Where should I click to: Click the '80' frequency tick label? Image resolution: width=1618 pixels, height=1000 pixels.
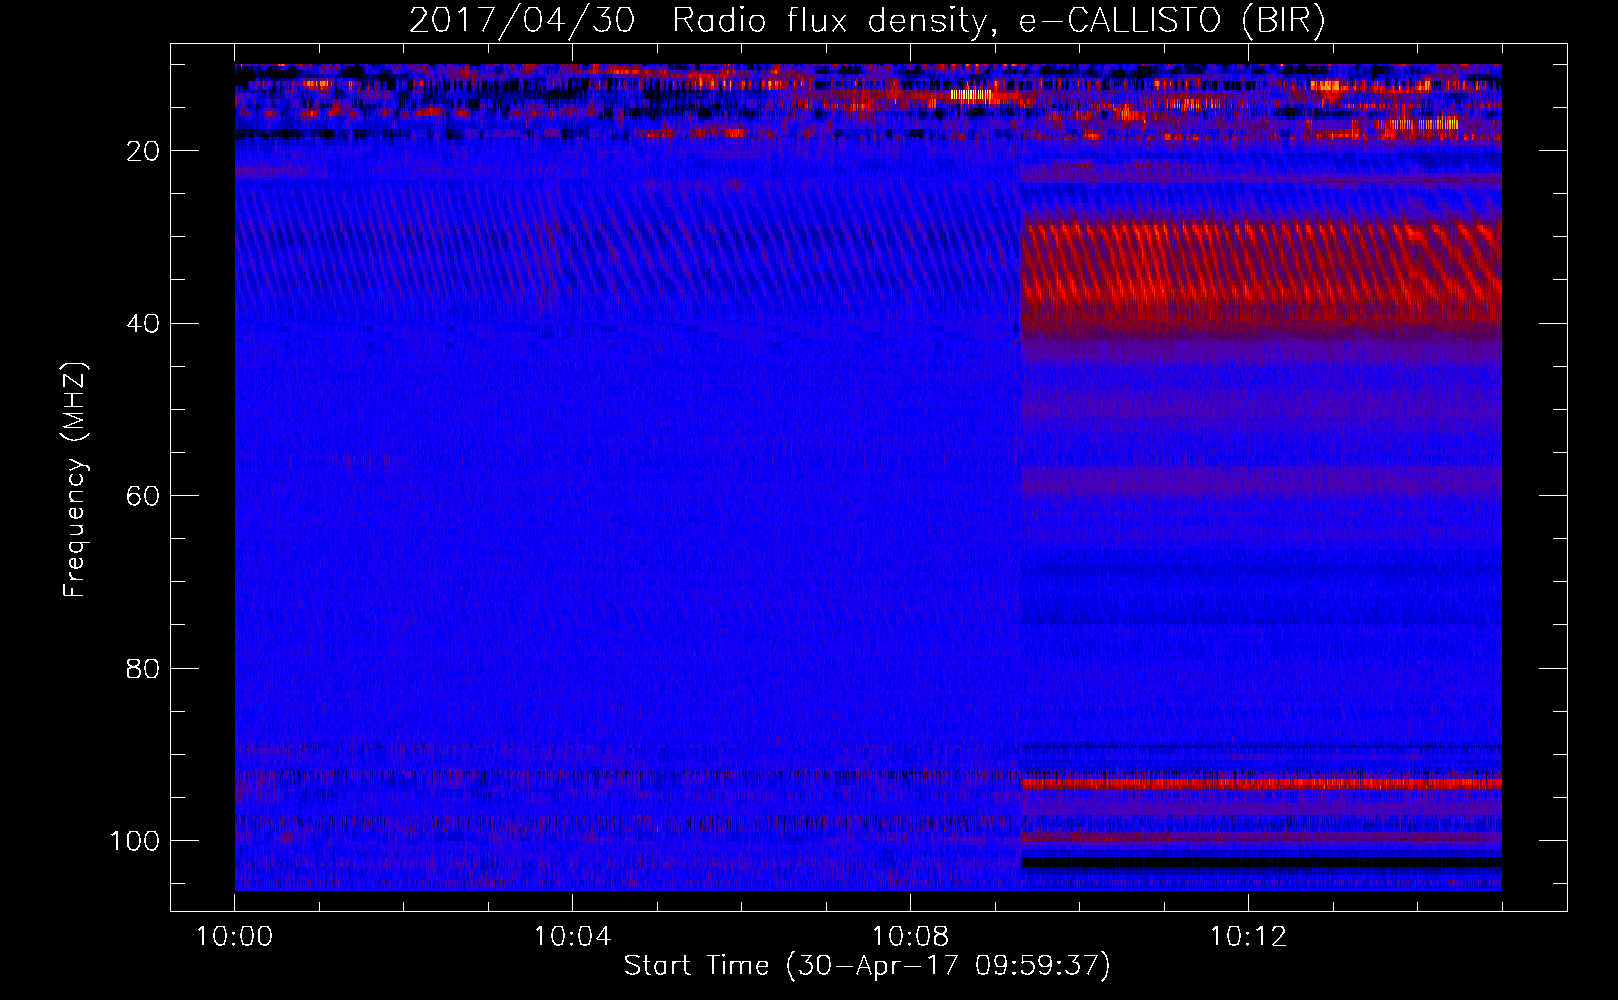coord(143,668)
